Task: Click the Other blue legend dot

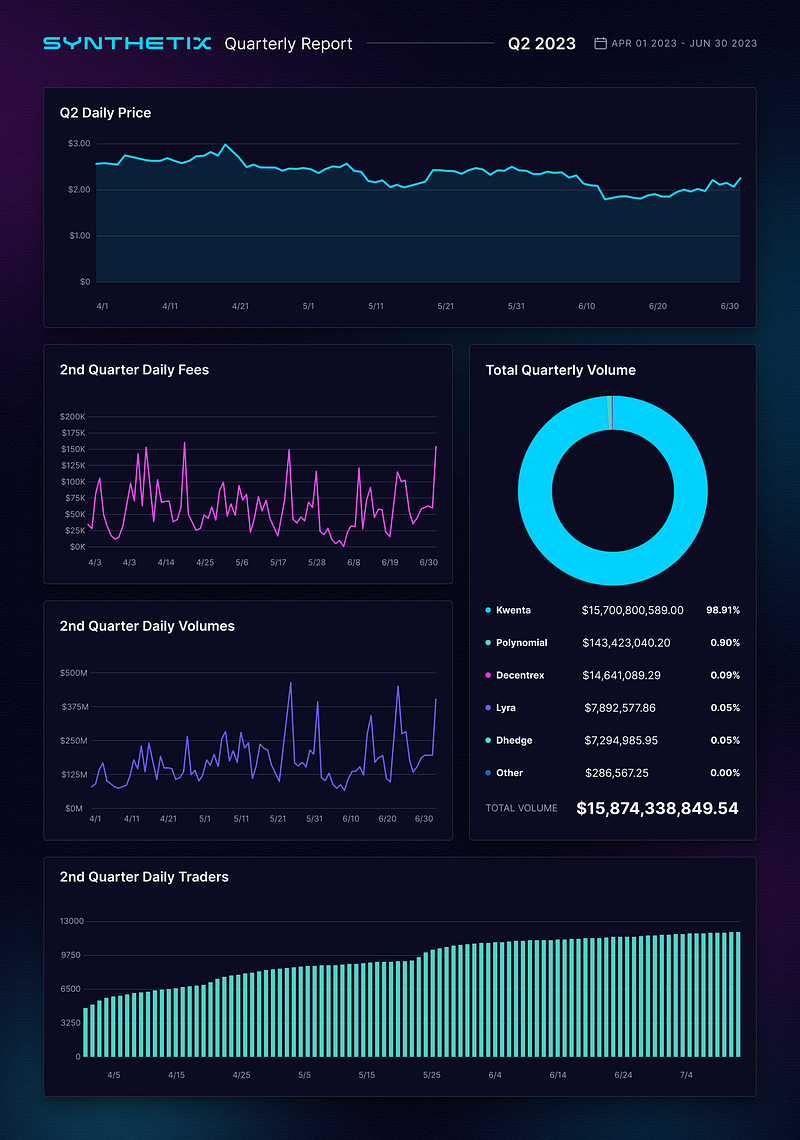Action: 488,773
